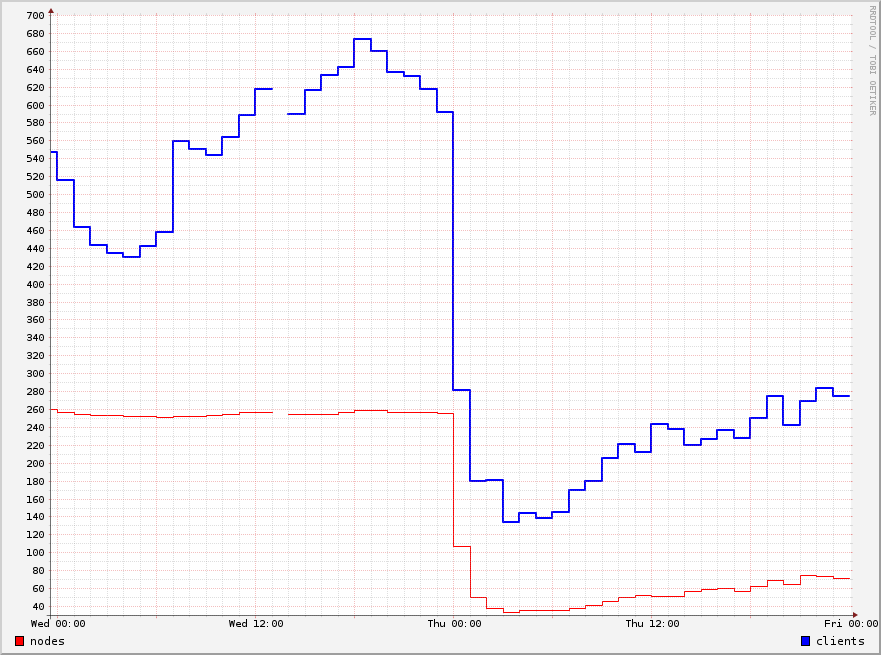The width and height of the screenshot is (881, 655).
Task: Click the 440 y-axis value
Action: coord(35,248)
